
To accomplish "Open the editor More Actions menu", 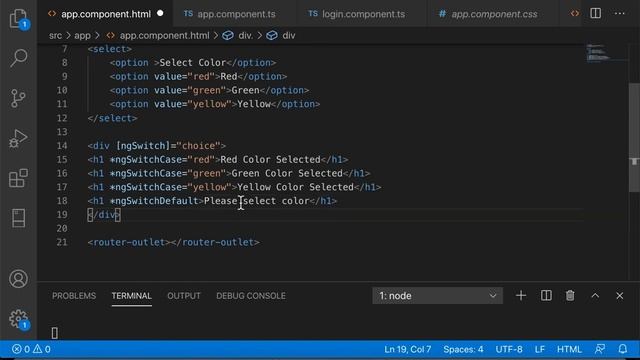I will 620,13.
